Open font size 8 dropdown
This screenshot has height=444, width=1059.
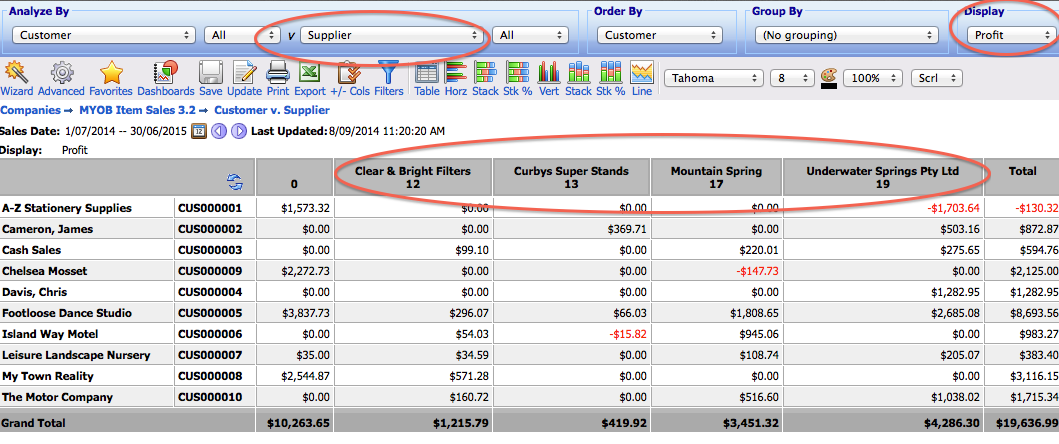792,78
